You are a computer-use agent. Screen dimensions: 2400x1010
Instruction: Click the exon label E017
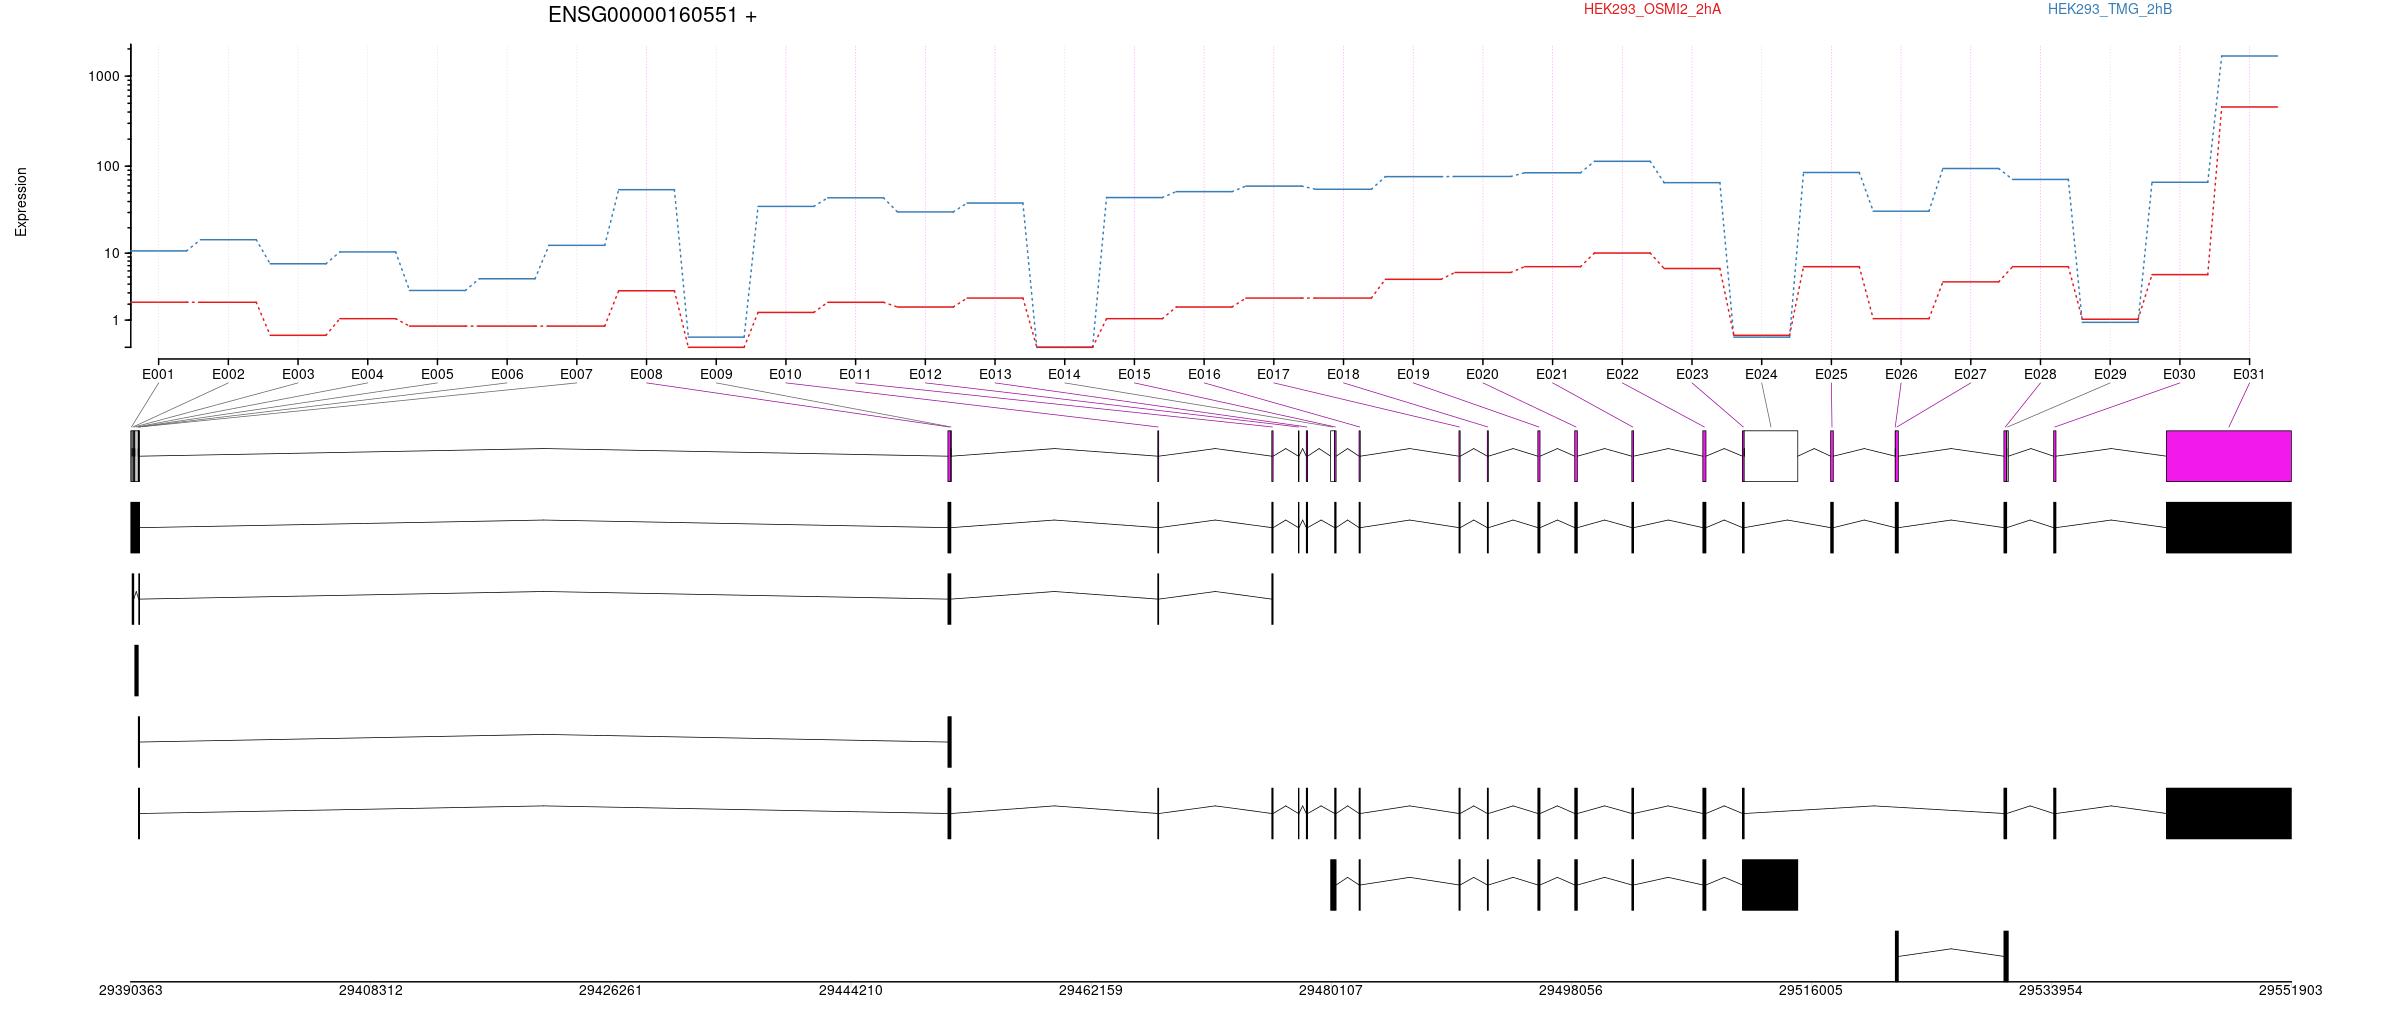point(1273,375)
